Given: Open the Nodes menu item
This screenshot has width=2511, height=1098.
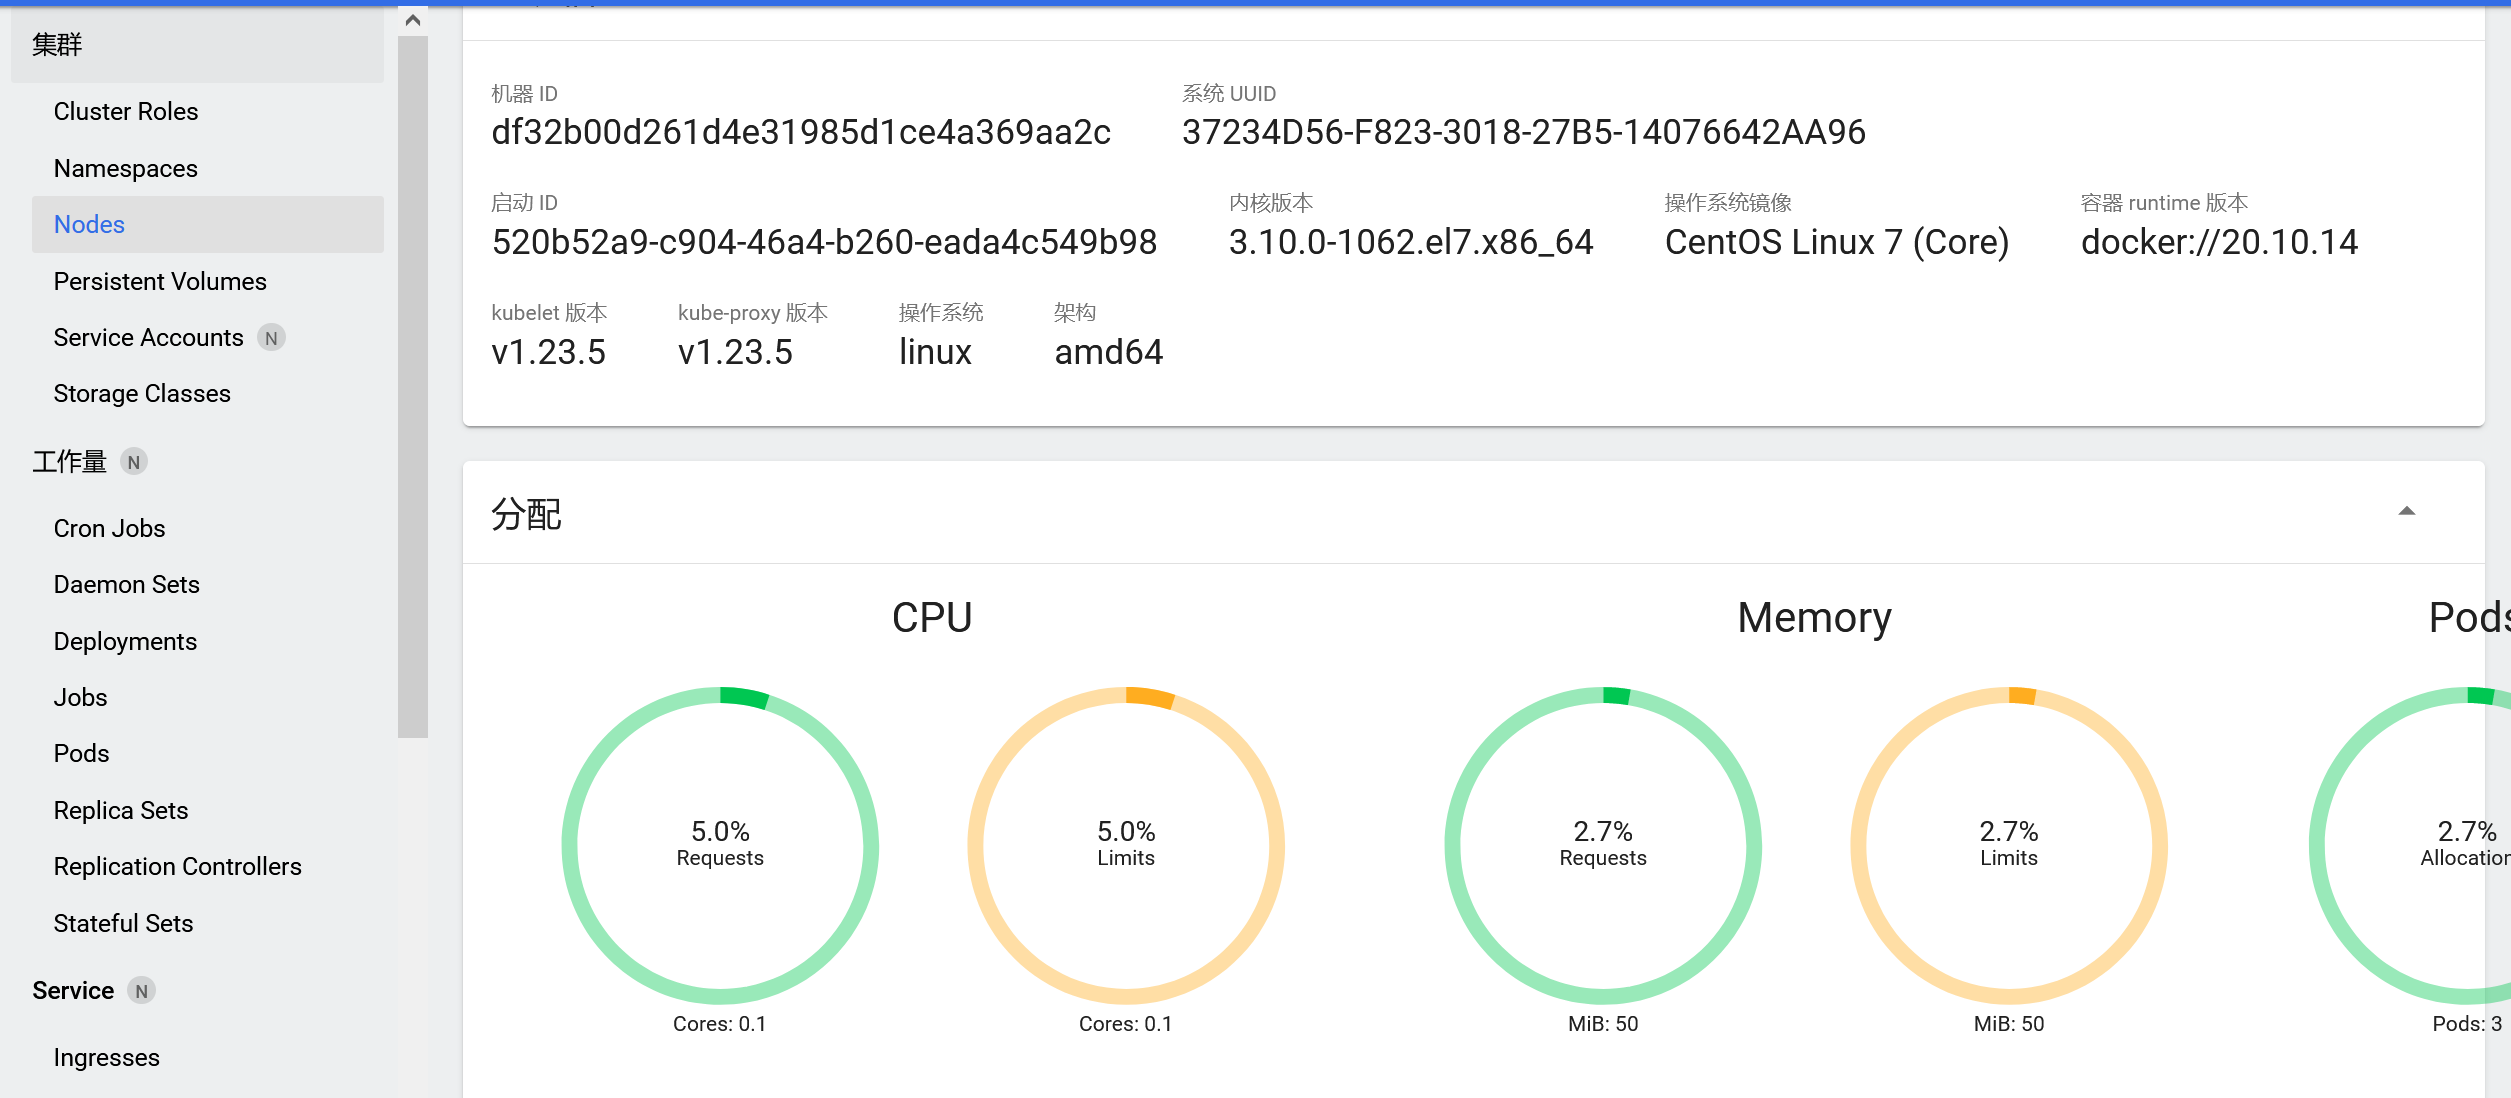Looking at the screenshot, I should (89, 225).
